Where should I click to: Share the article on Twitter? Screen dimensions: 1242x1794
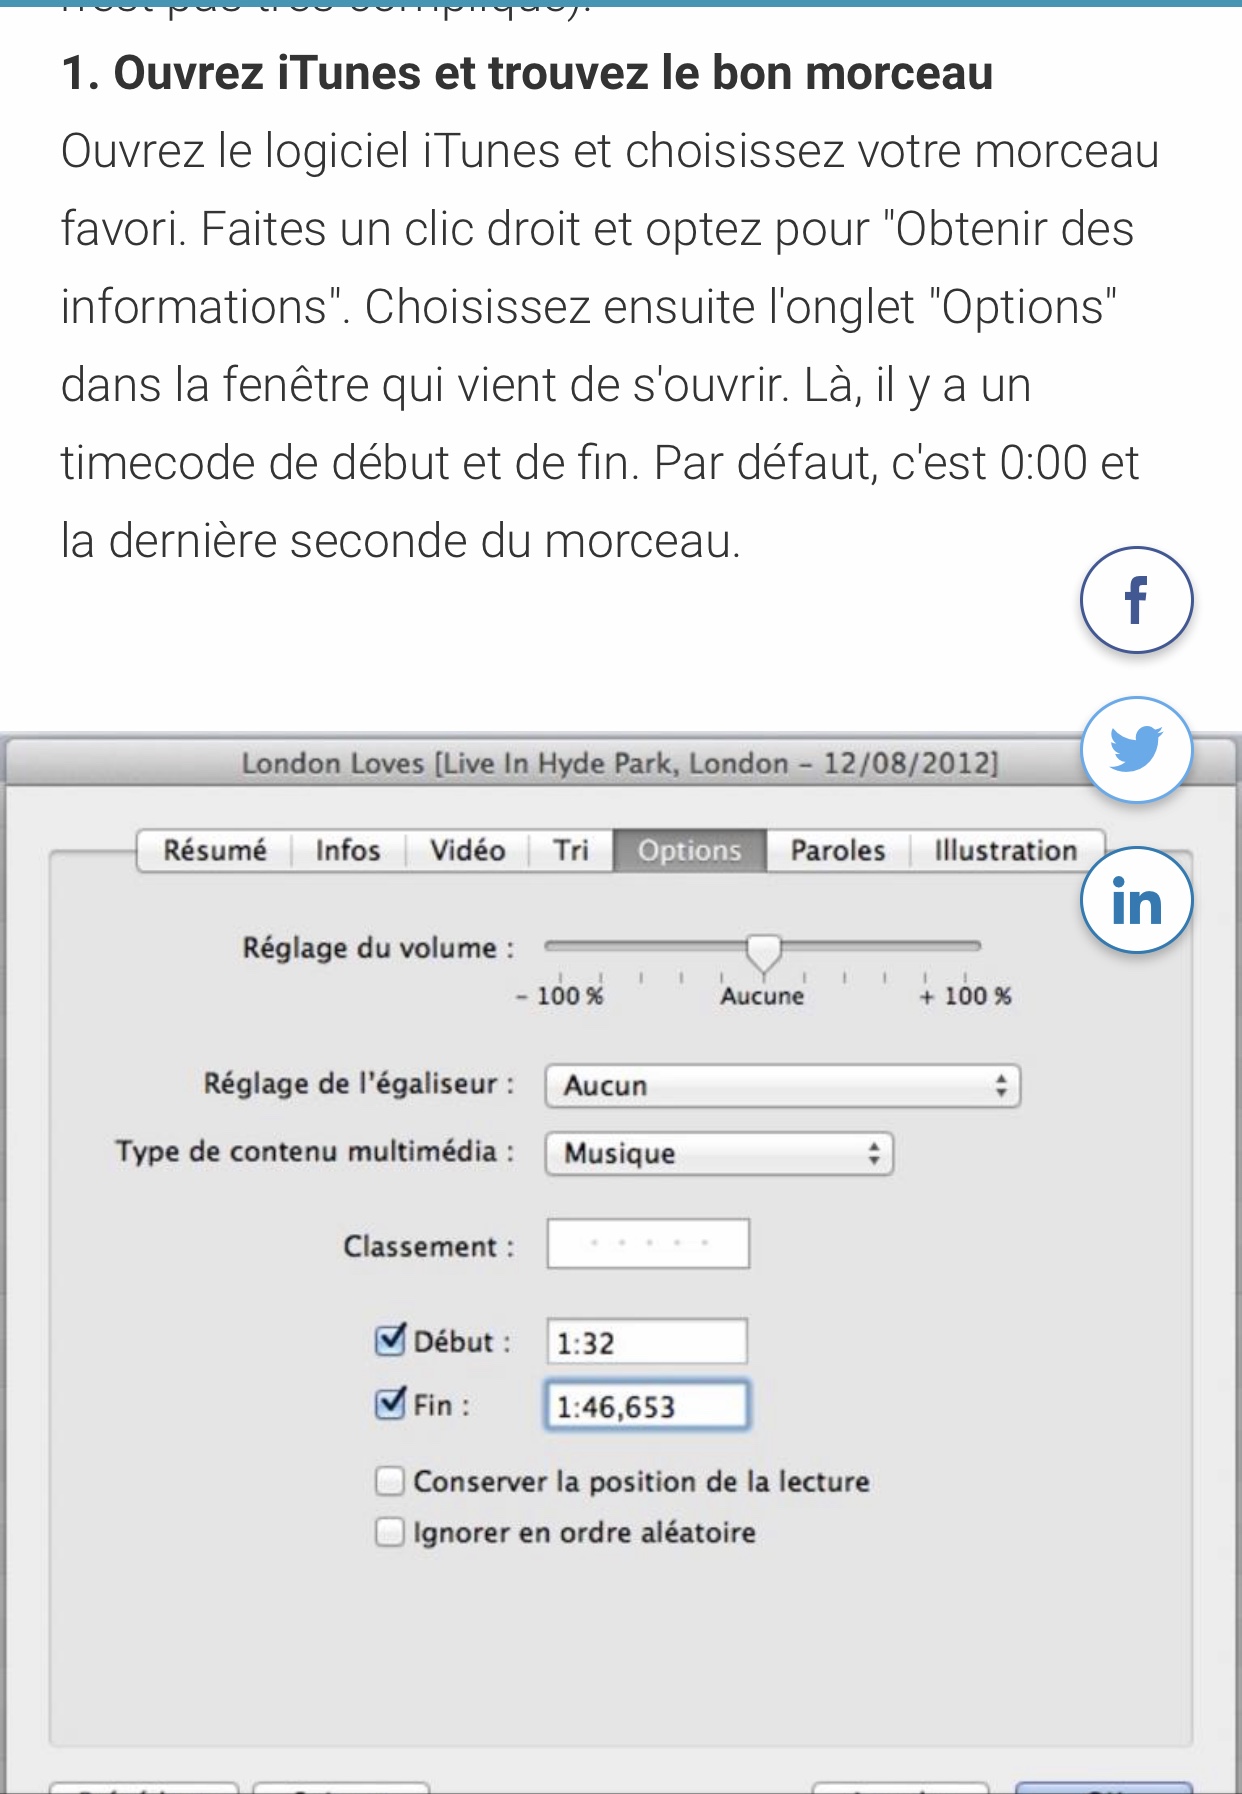(x=1136, y=750)
